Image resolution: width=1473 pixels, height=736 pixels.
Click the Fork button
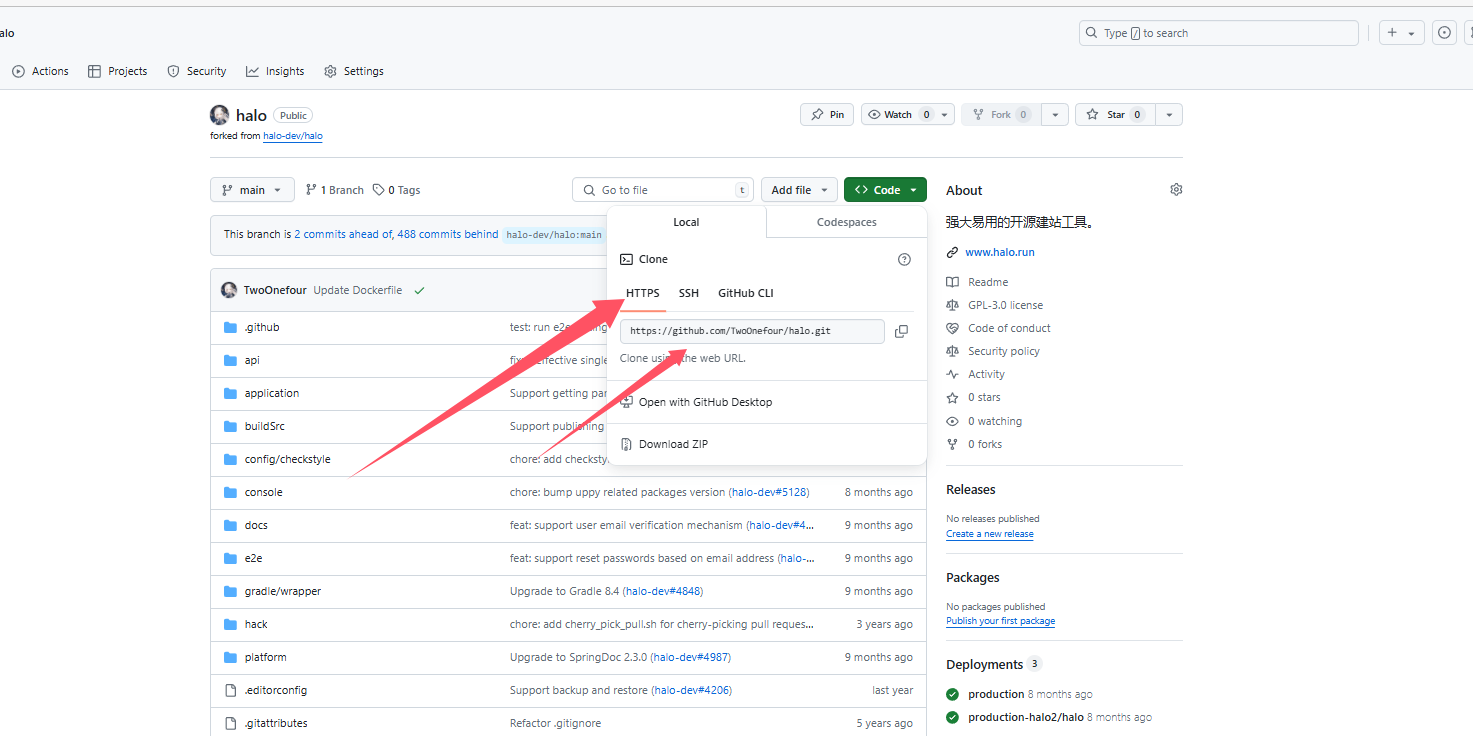click(x=1001, y=115)
